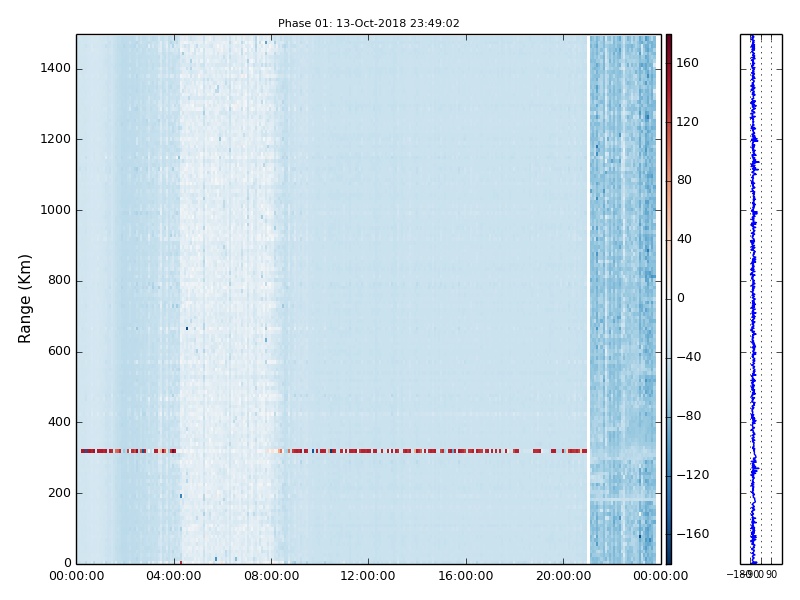
Task: Click the colorbar label 80
Action: click(x=684, y=180)
